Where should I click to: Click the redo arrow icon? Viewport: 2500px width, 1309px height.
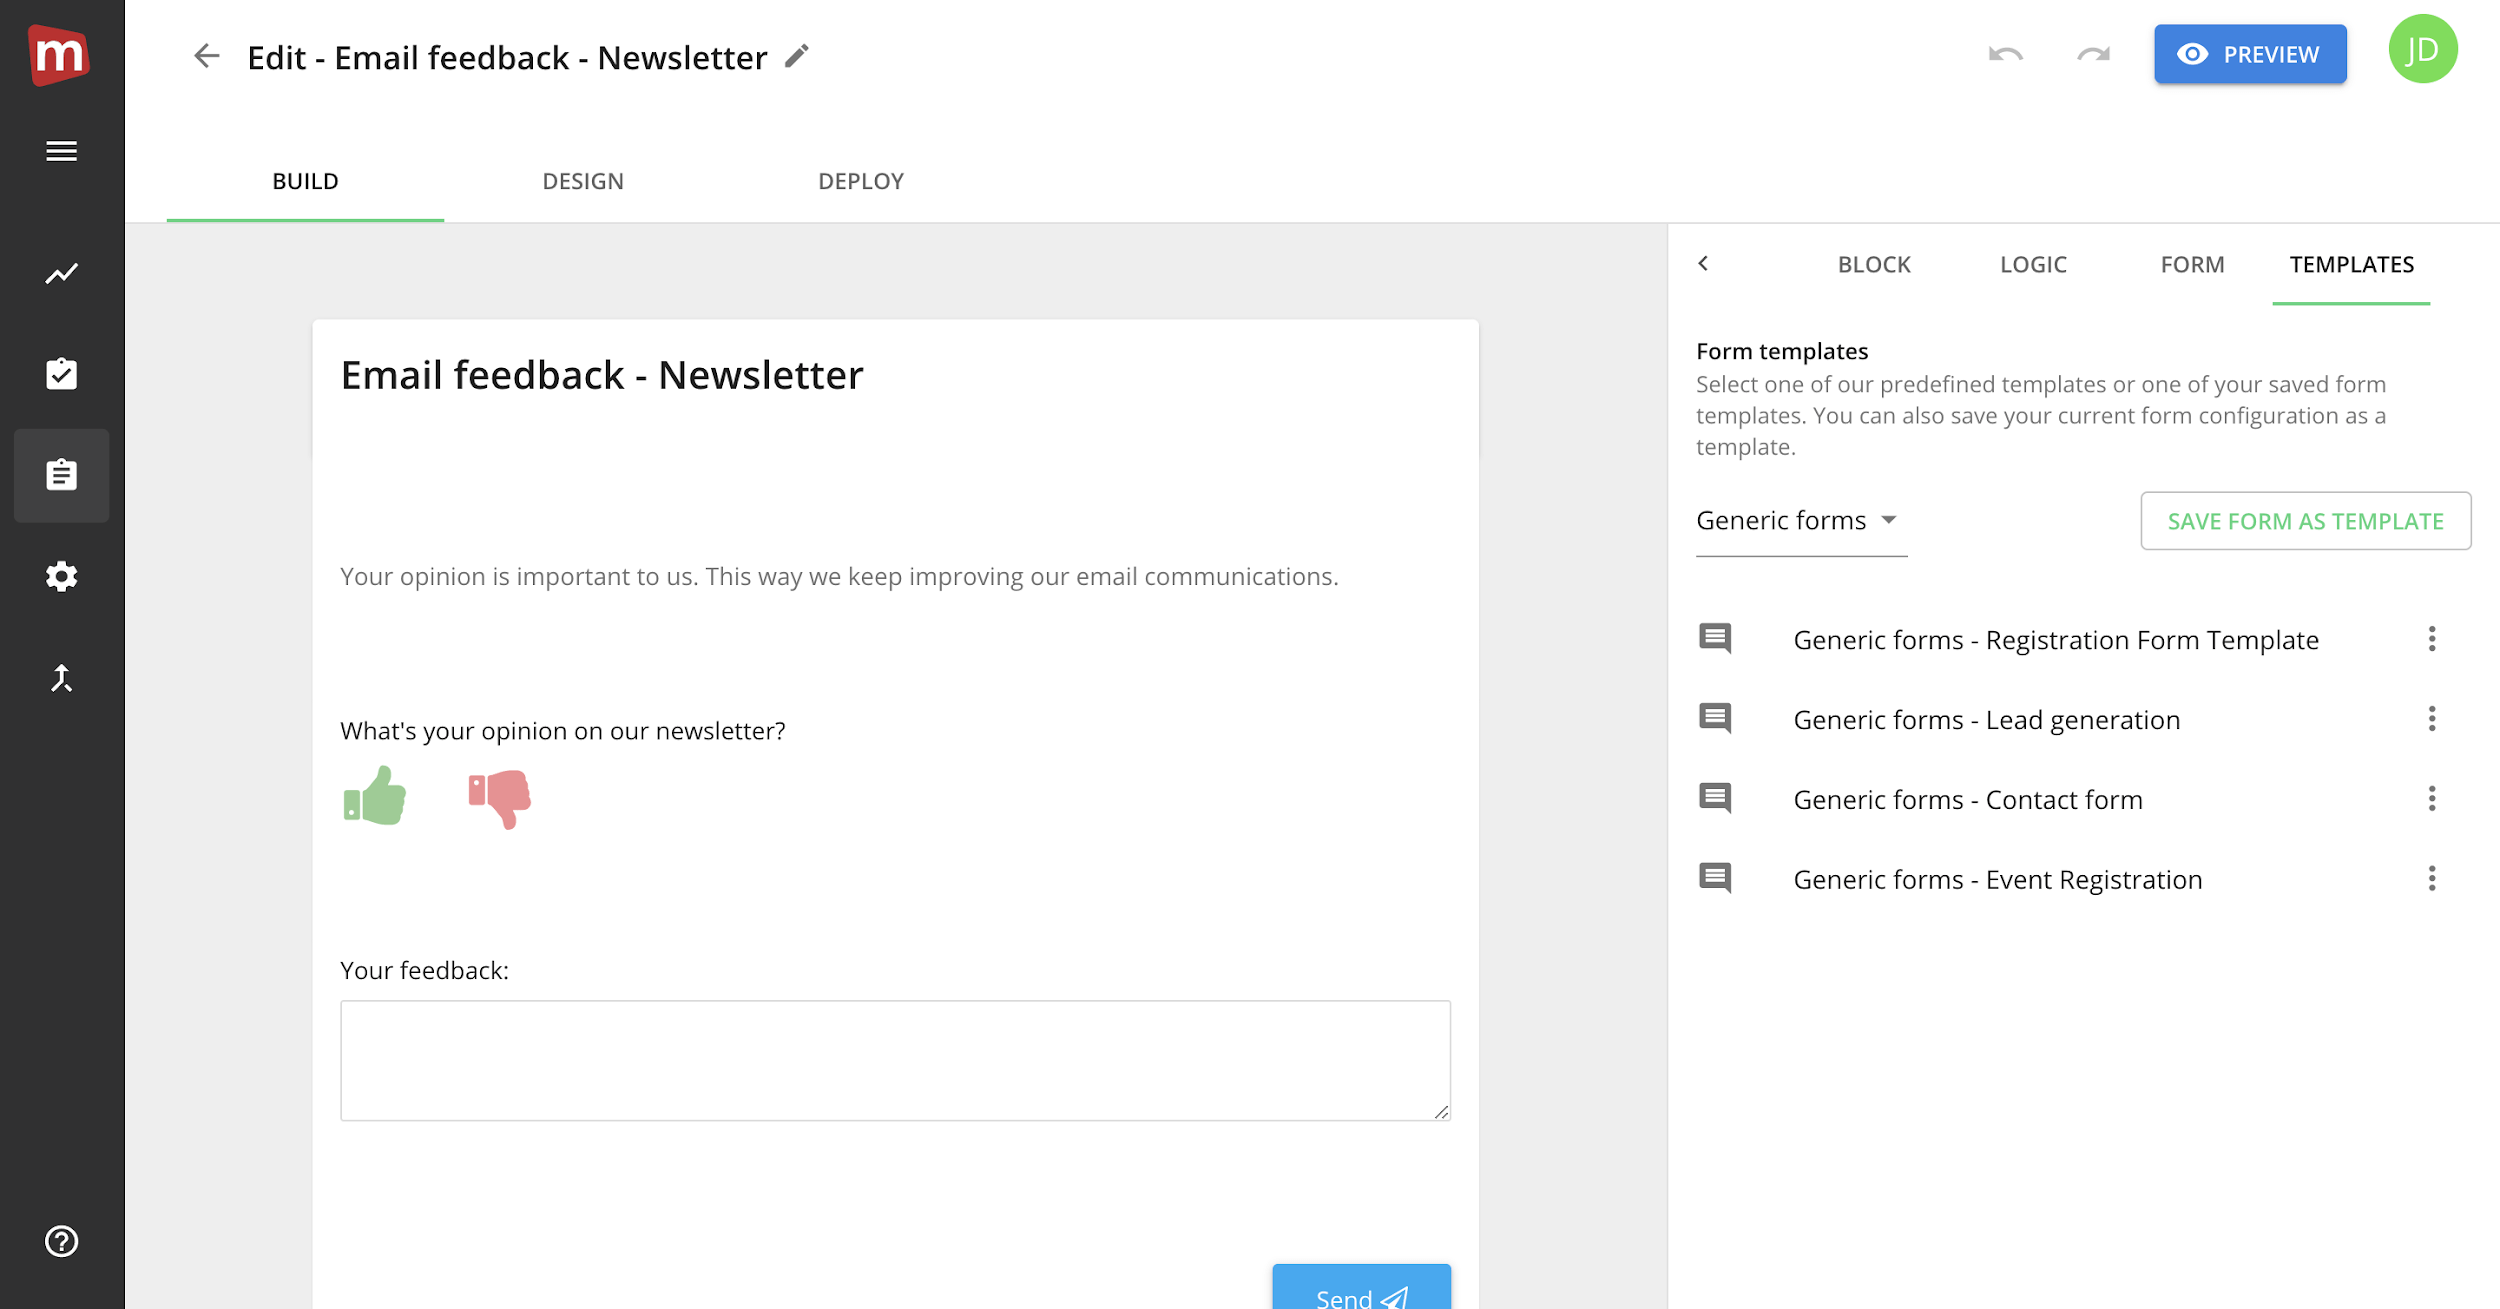click(2093, 53)
